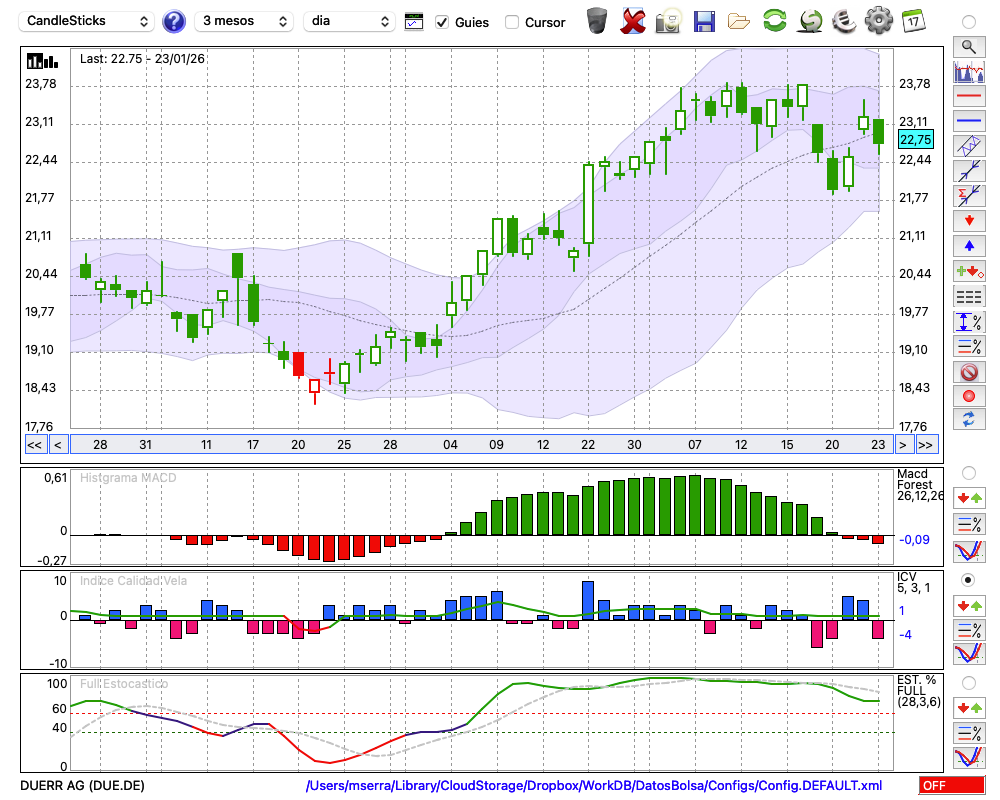Image resolution: width=1000 pixels, height=800 pixels.
Task: Select the red horizontal line tool
Action: point(968,96)
